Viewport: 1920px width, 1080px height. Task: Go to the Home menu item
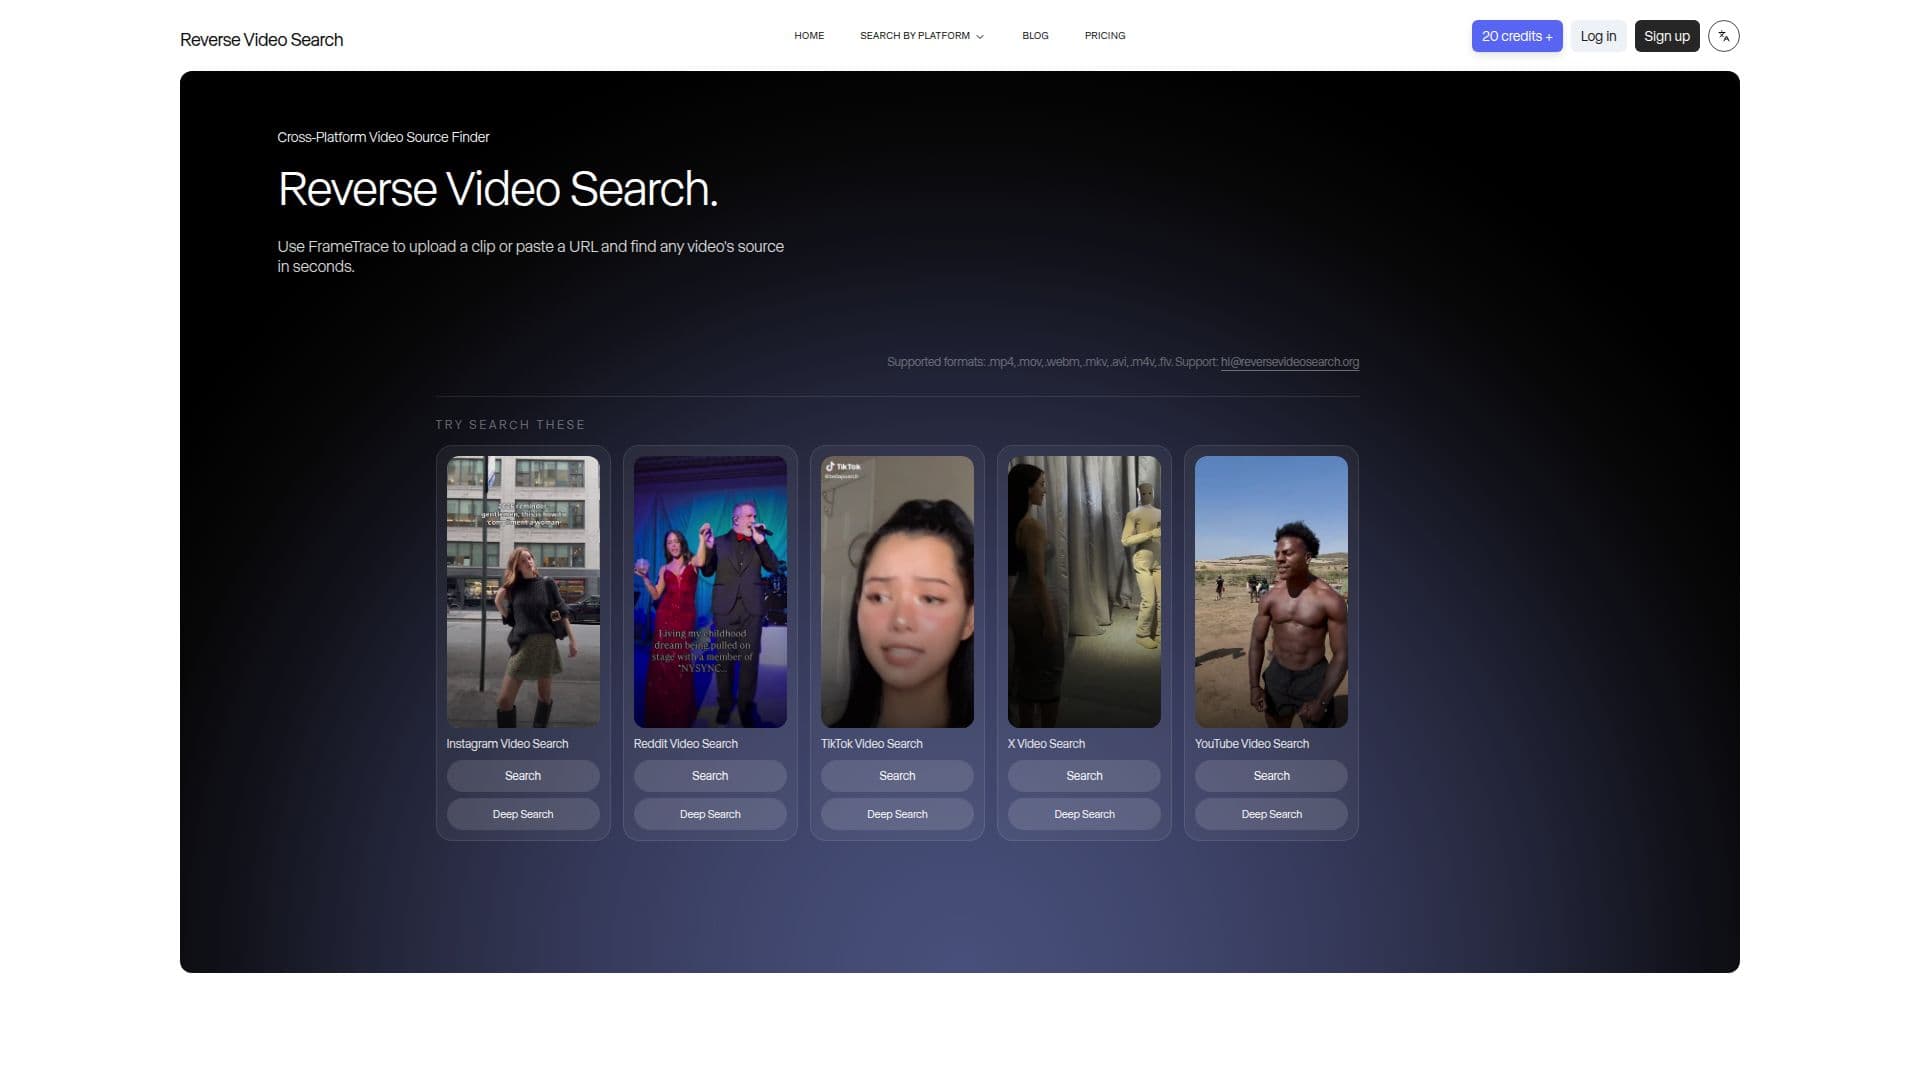pos(809,36)
